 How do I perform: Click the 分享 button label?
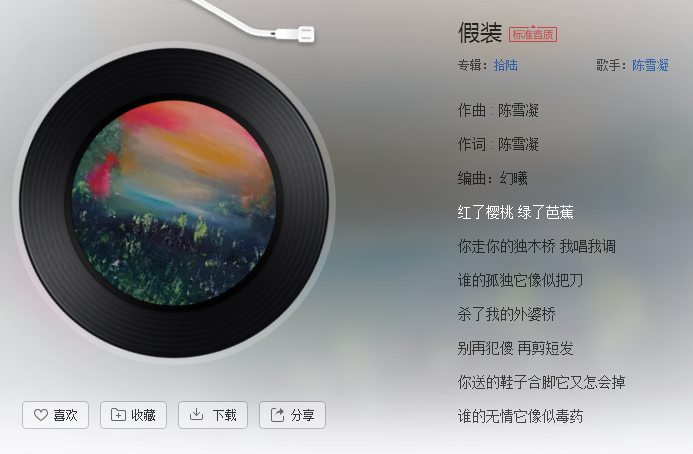tap(302, 415)
